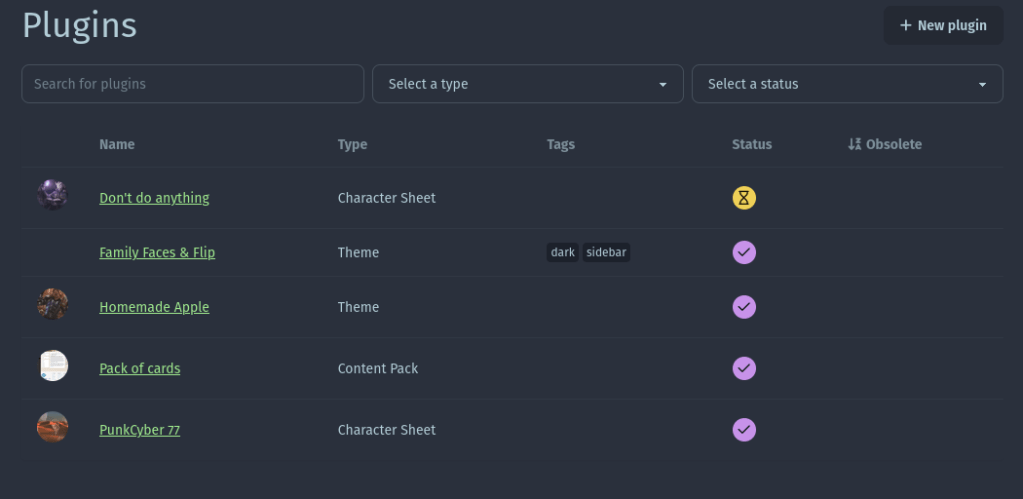Viewport: 1023px width, 499px height.
Task: Click the New plugin button
Action: (x=943, y=25)
